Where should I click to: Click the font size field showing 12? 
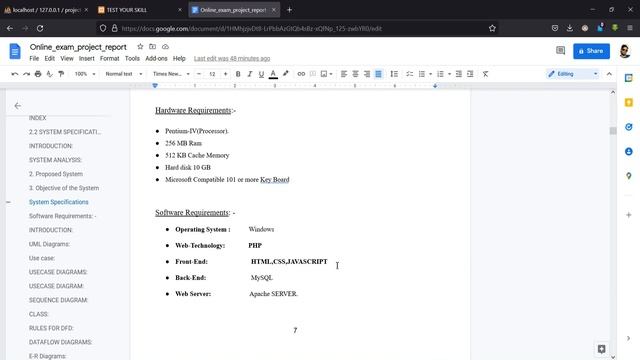coord(212,74)
